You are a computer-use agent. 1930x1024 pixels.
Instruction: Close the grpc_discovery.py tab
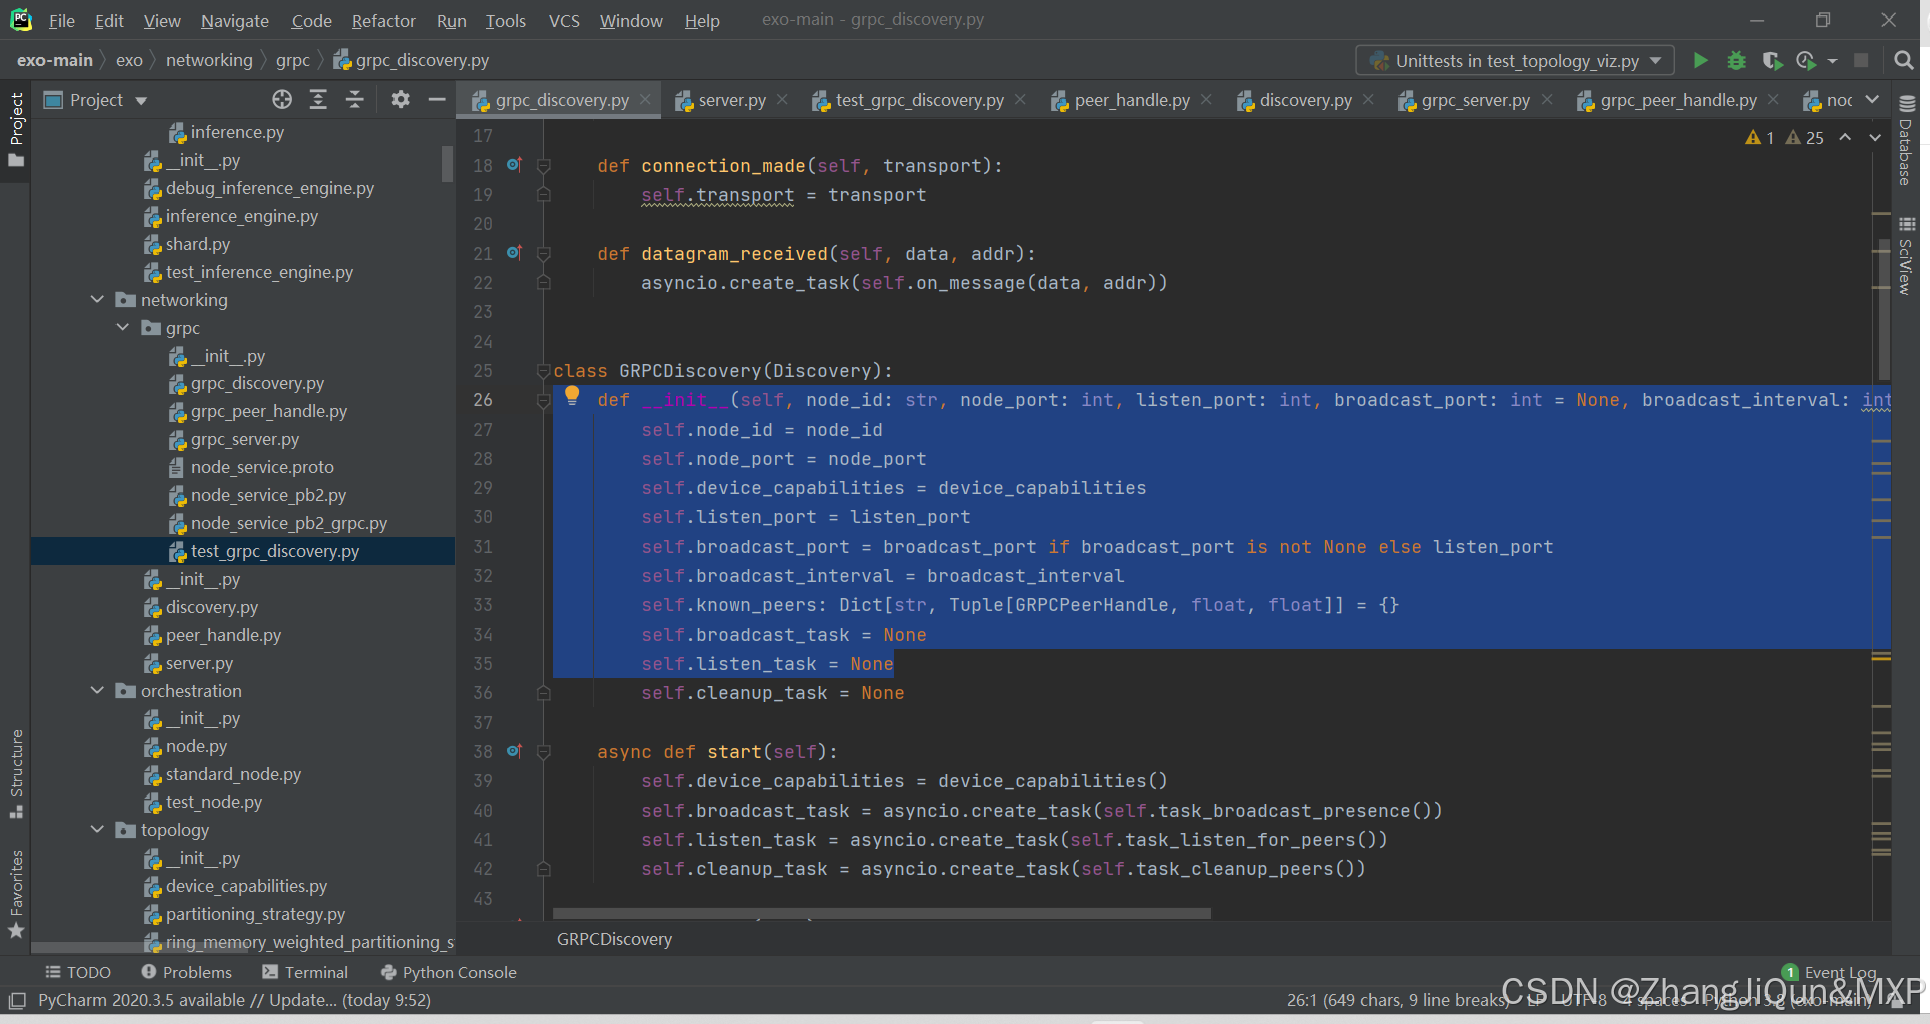645,99
